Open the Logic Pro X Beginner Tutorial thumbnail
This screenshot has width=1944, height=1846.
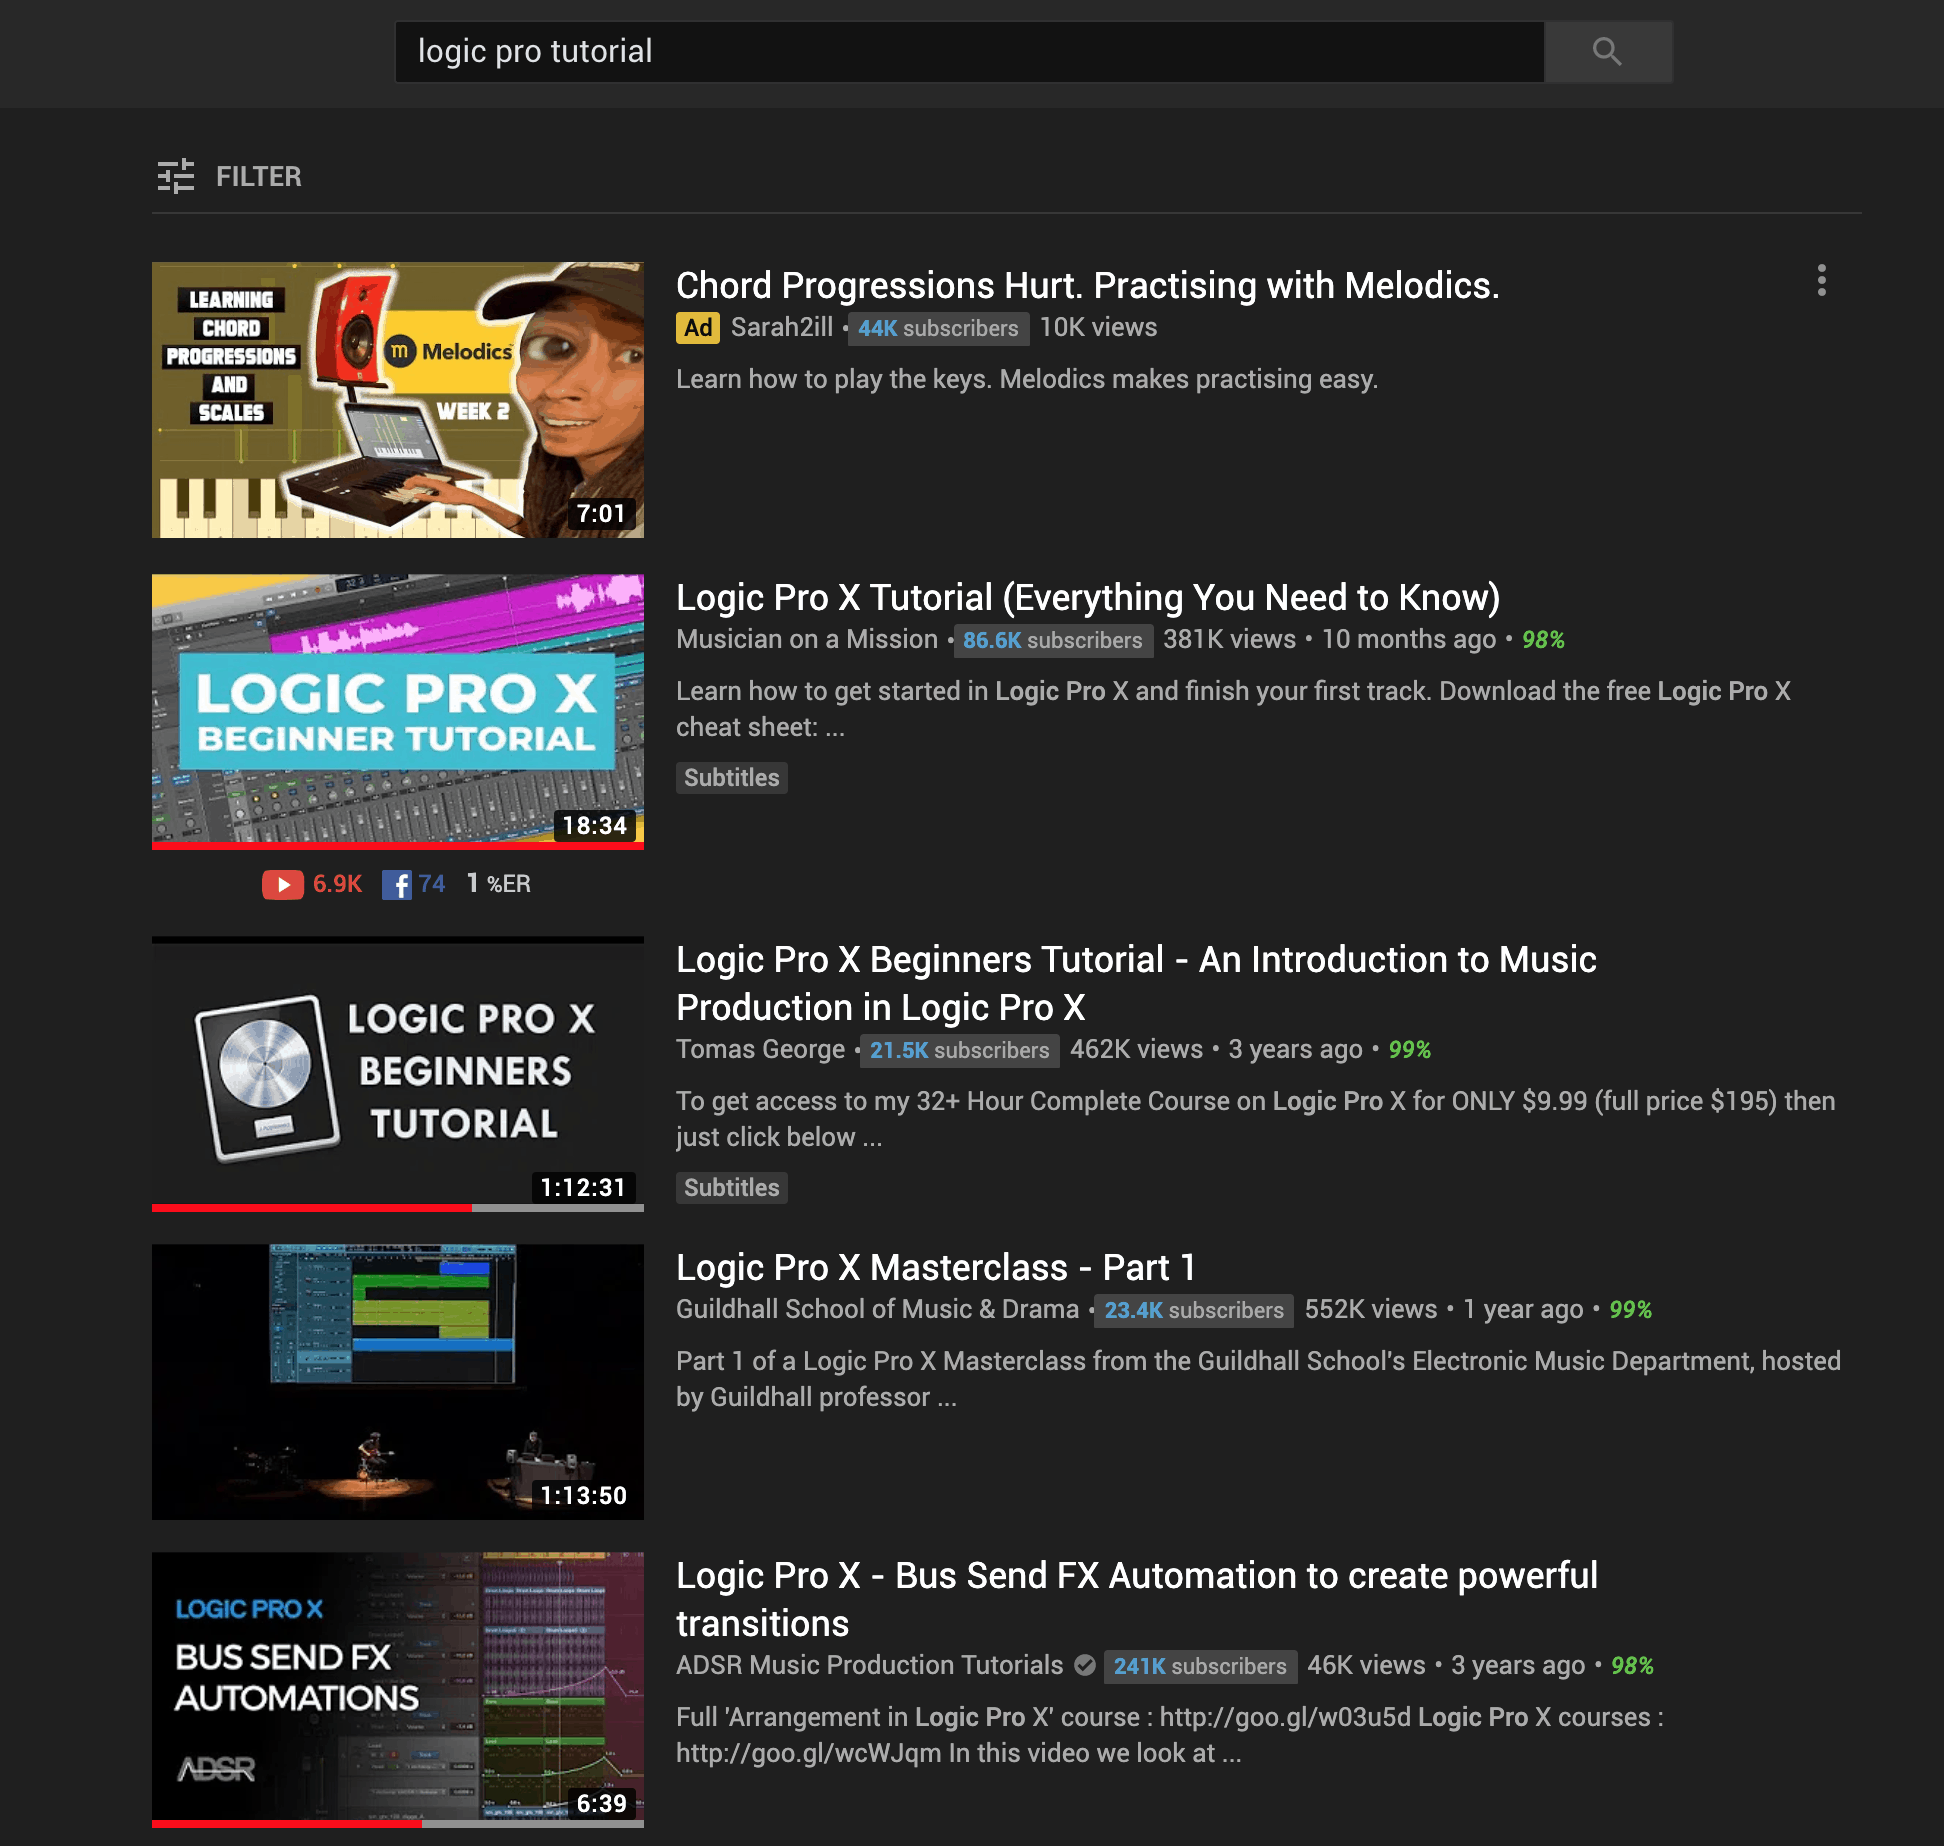(x=398, y=711)
